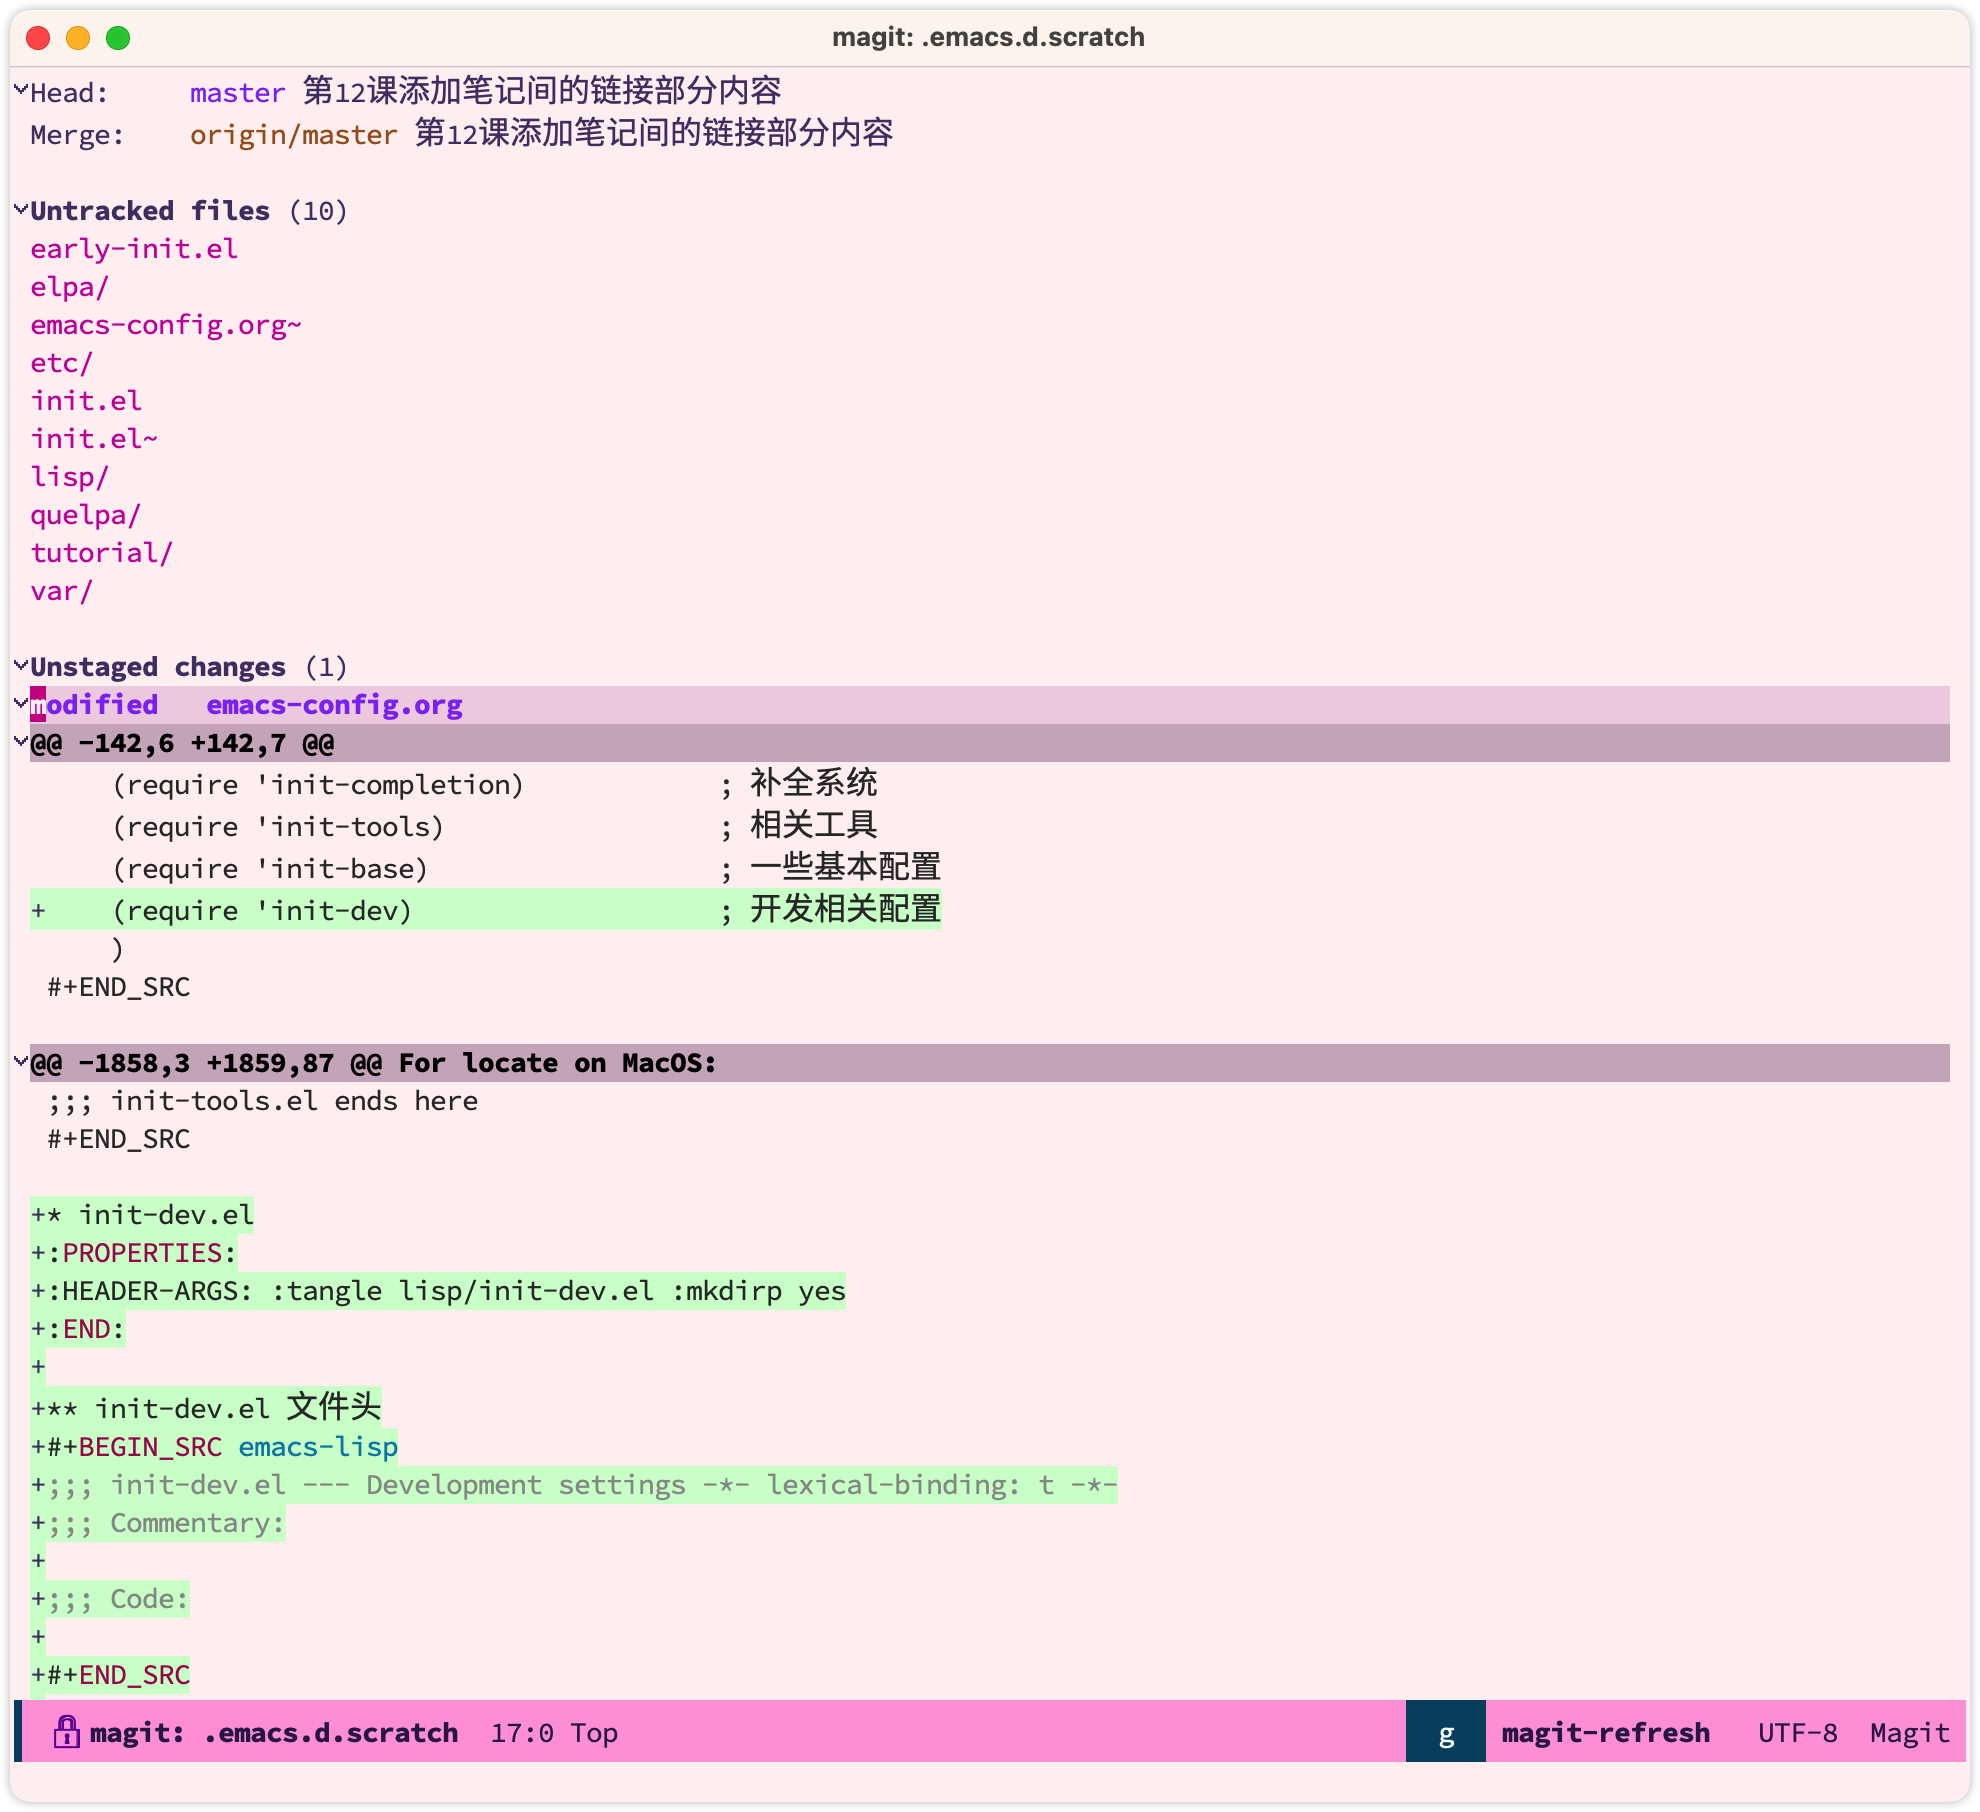
Task: Click the '** init-dev.el 文件头' added line
Action: tap(206, 1407)
